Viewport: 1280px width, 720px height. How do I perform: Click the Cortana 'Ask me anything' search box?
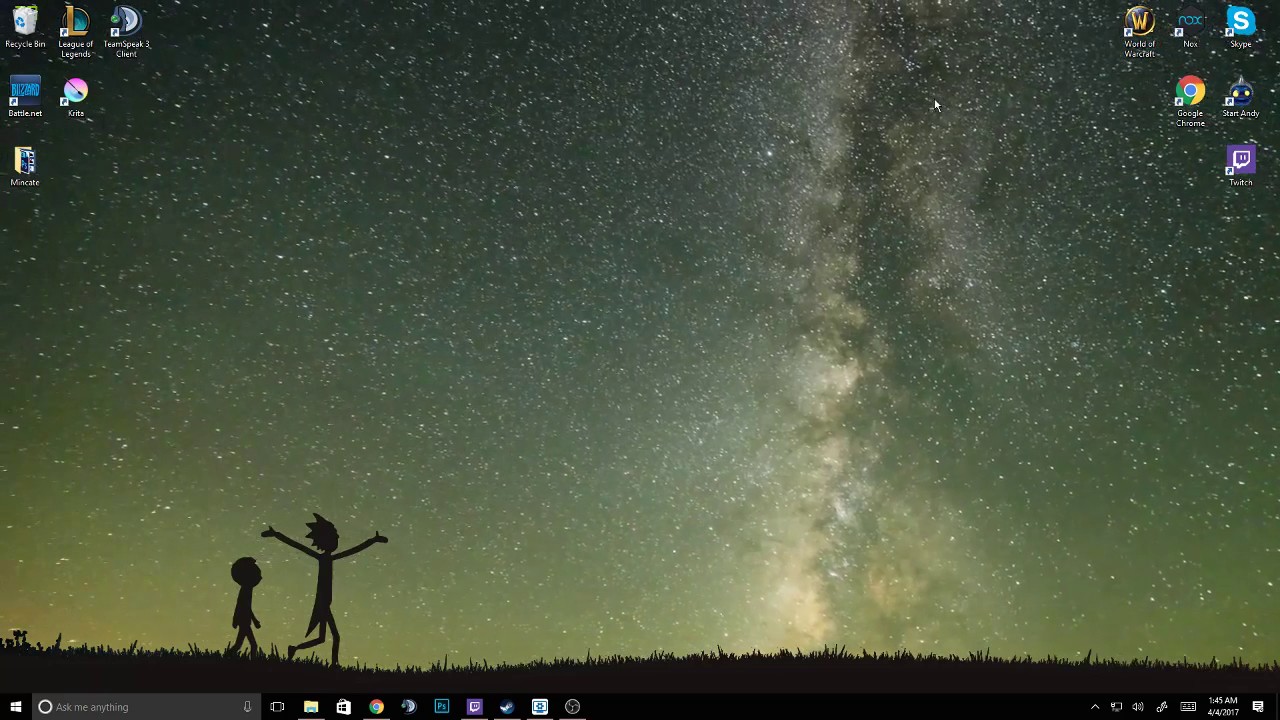pyautogui.click(x=147, y=707)
